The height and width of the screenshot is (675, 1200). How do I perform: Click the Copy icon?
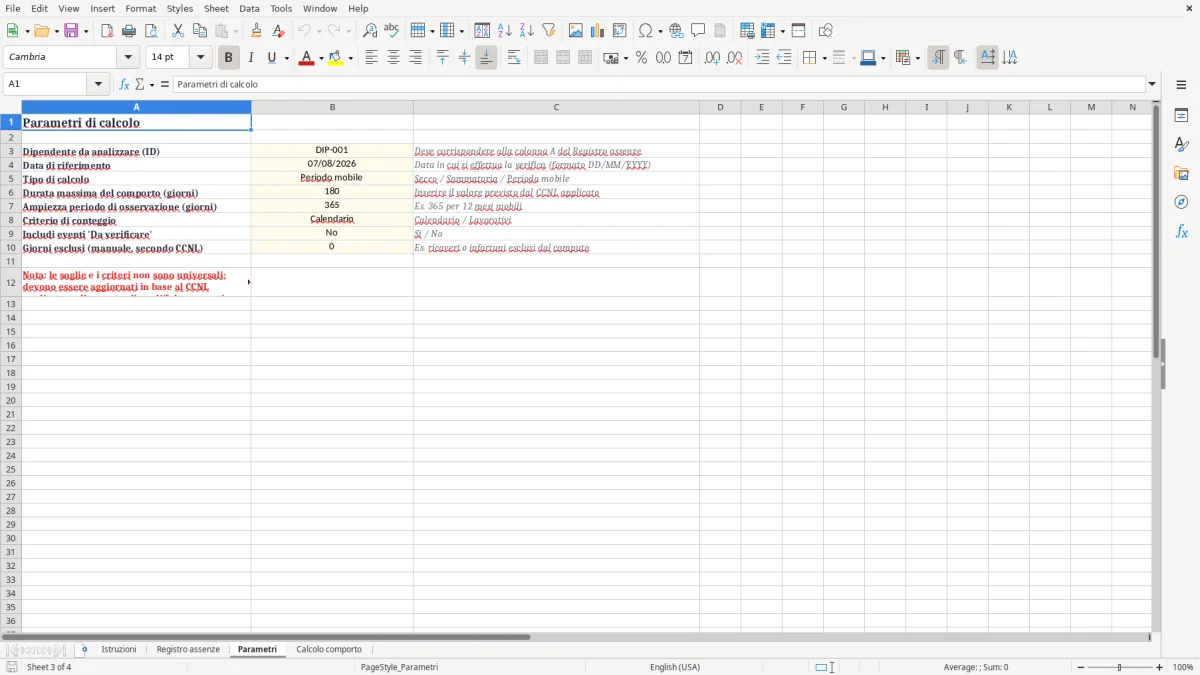coord(200,31)
